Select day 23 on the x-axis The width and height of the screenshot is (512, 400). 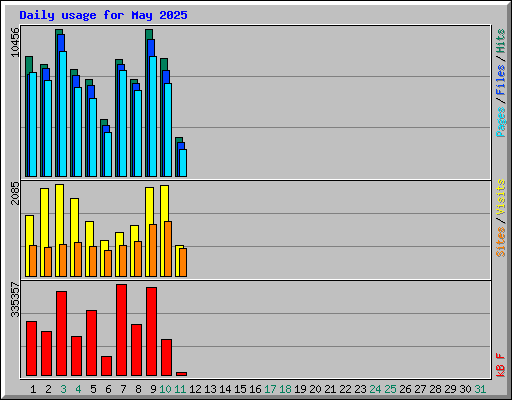coord(360,389)
